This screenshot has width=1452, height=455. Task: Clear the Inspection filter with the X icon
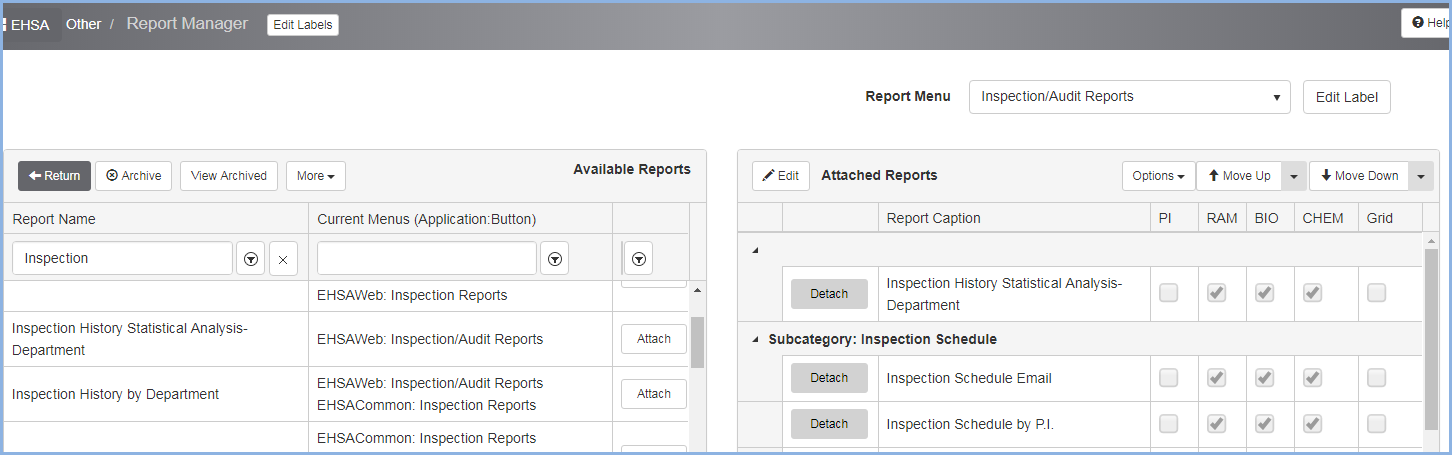pos(283,258)
